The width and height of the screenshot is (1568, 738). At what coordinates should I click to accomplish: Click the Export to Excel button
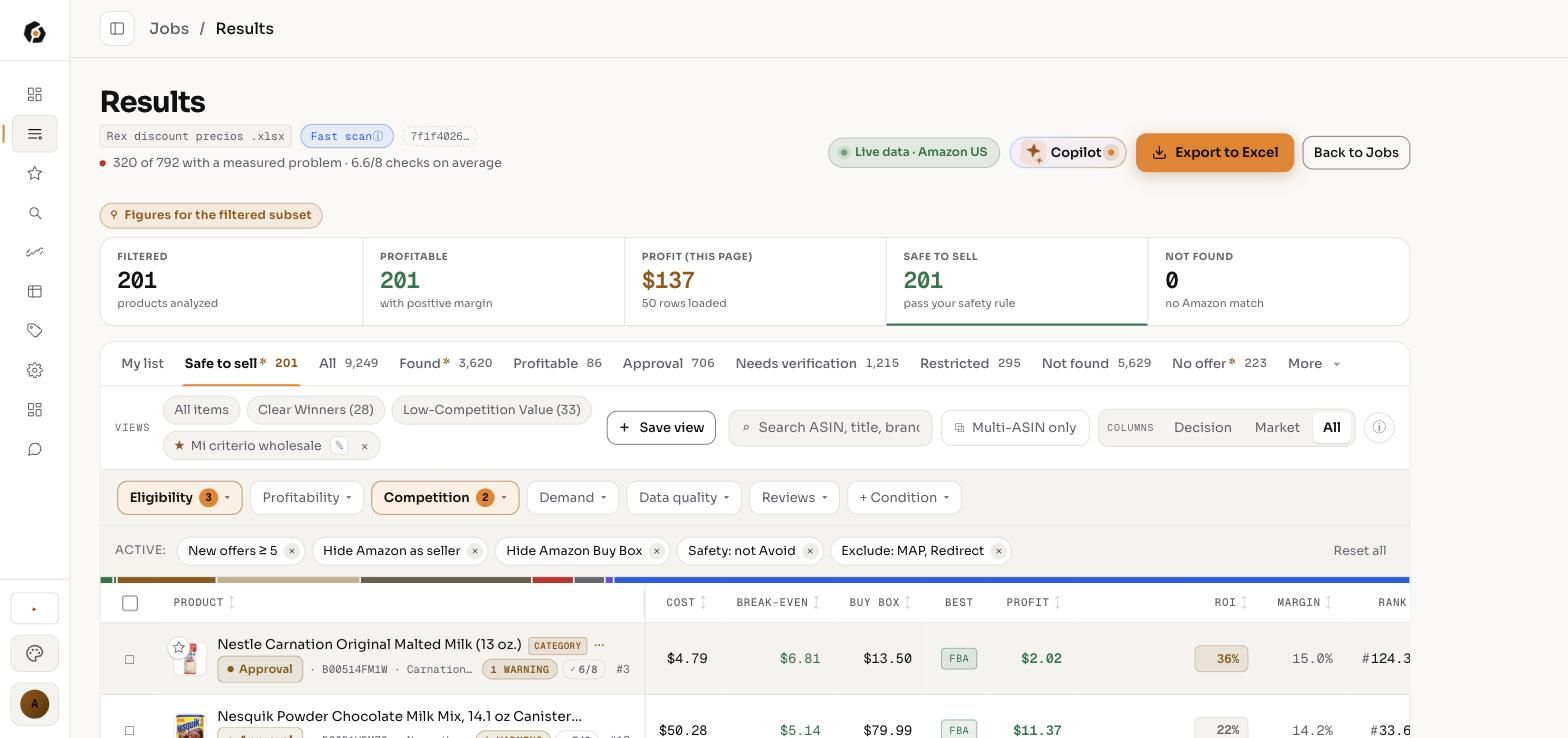[x=1215, y=152]
